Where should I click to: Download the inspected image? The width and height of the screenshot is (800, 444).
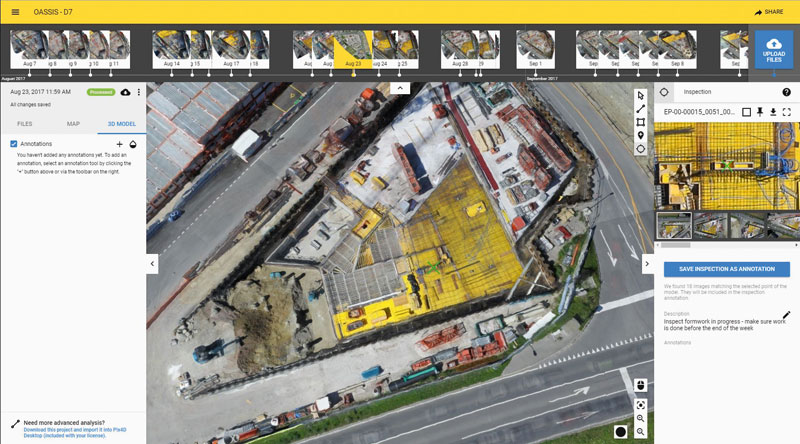773,111
